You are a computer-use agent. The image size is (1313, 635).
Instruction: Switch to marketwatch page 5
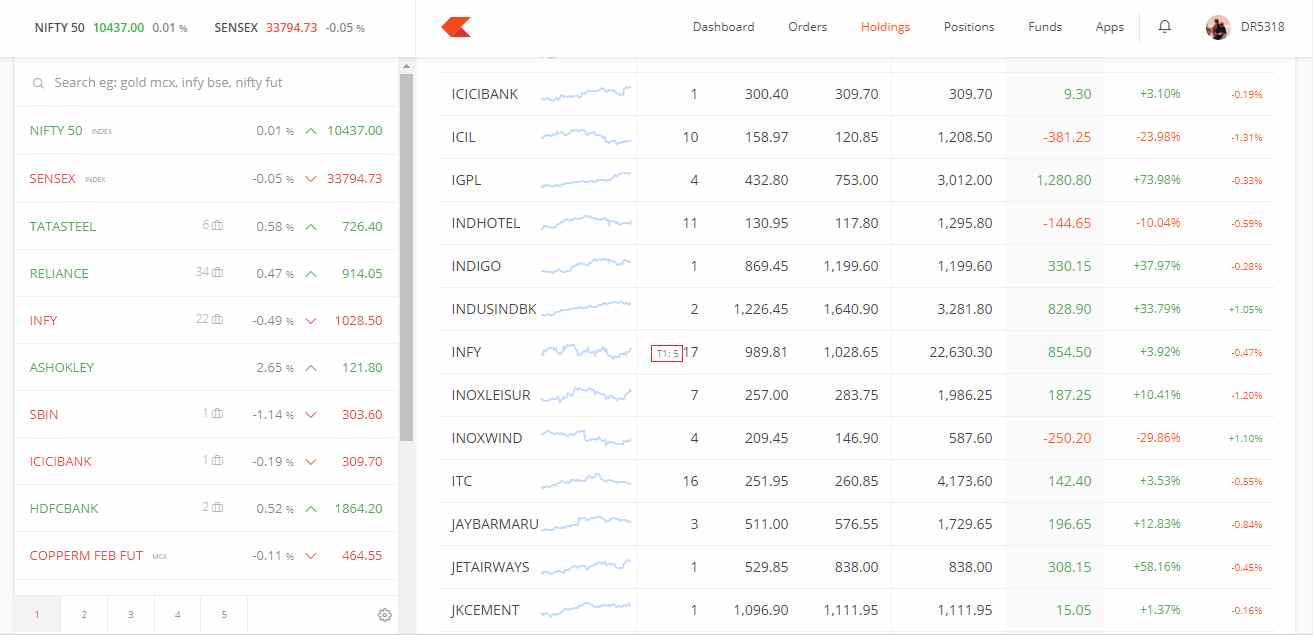coord(224,615)
